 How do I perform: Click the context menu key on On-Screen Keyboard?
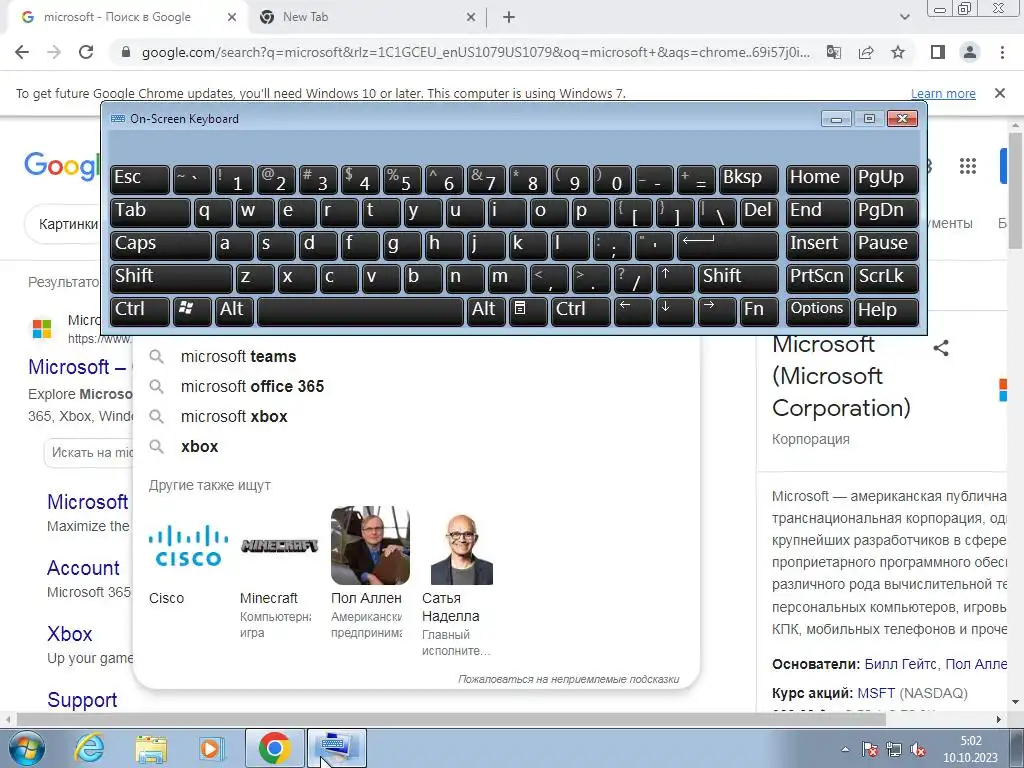[x=528, y=310]
